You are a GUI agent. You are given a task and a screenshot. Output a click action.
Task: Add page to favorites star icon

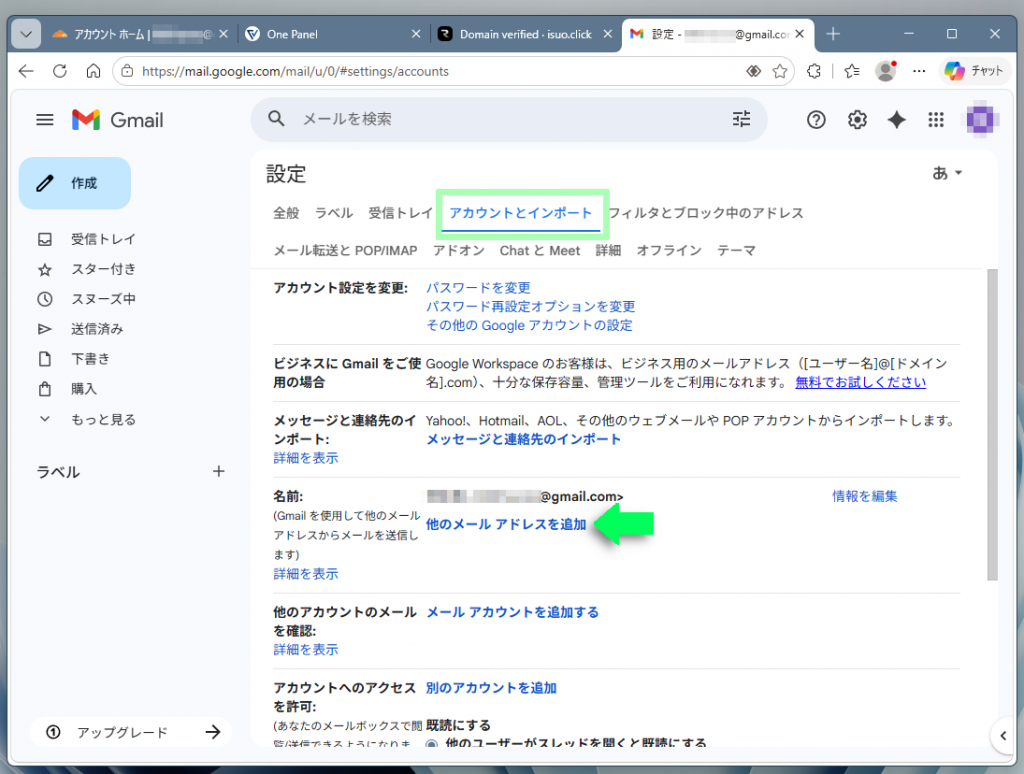click(x=780, y=71)
